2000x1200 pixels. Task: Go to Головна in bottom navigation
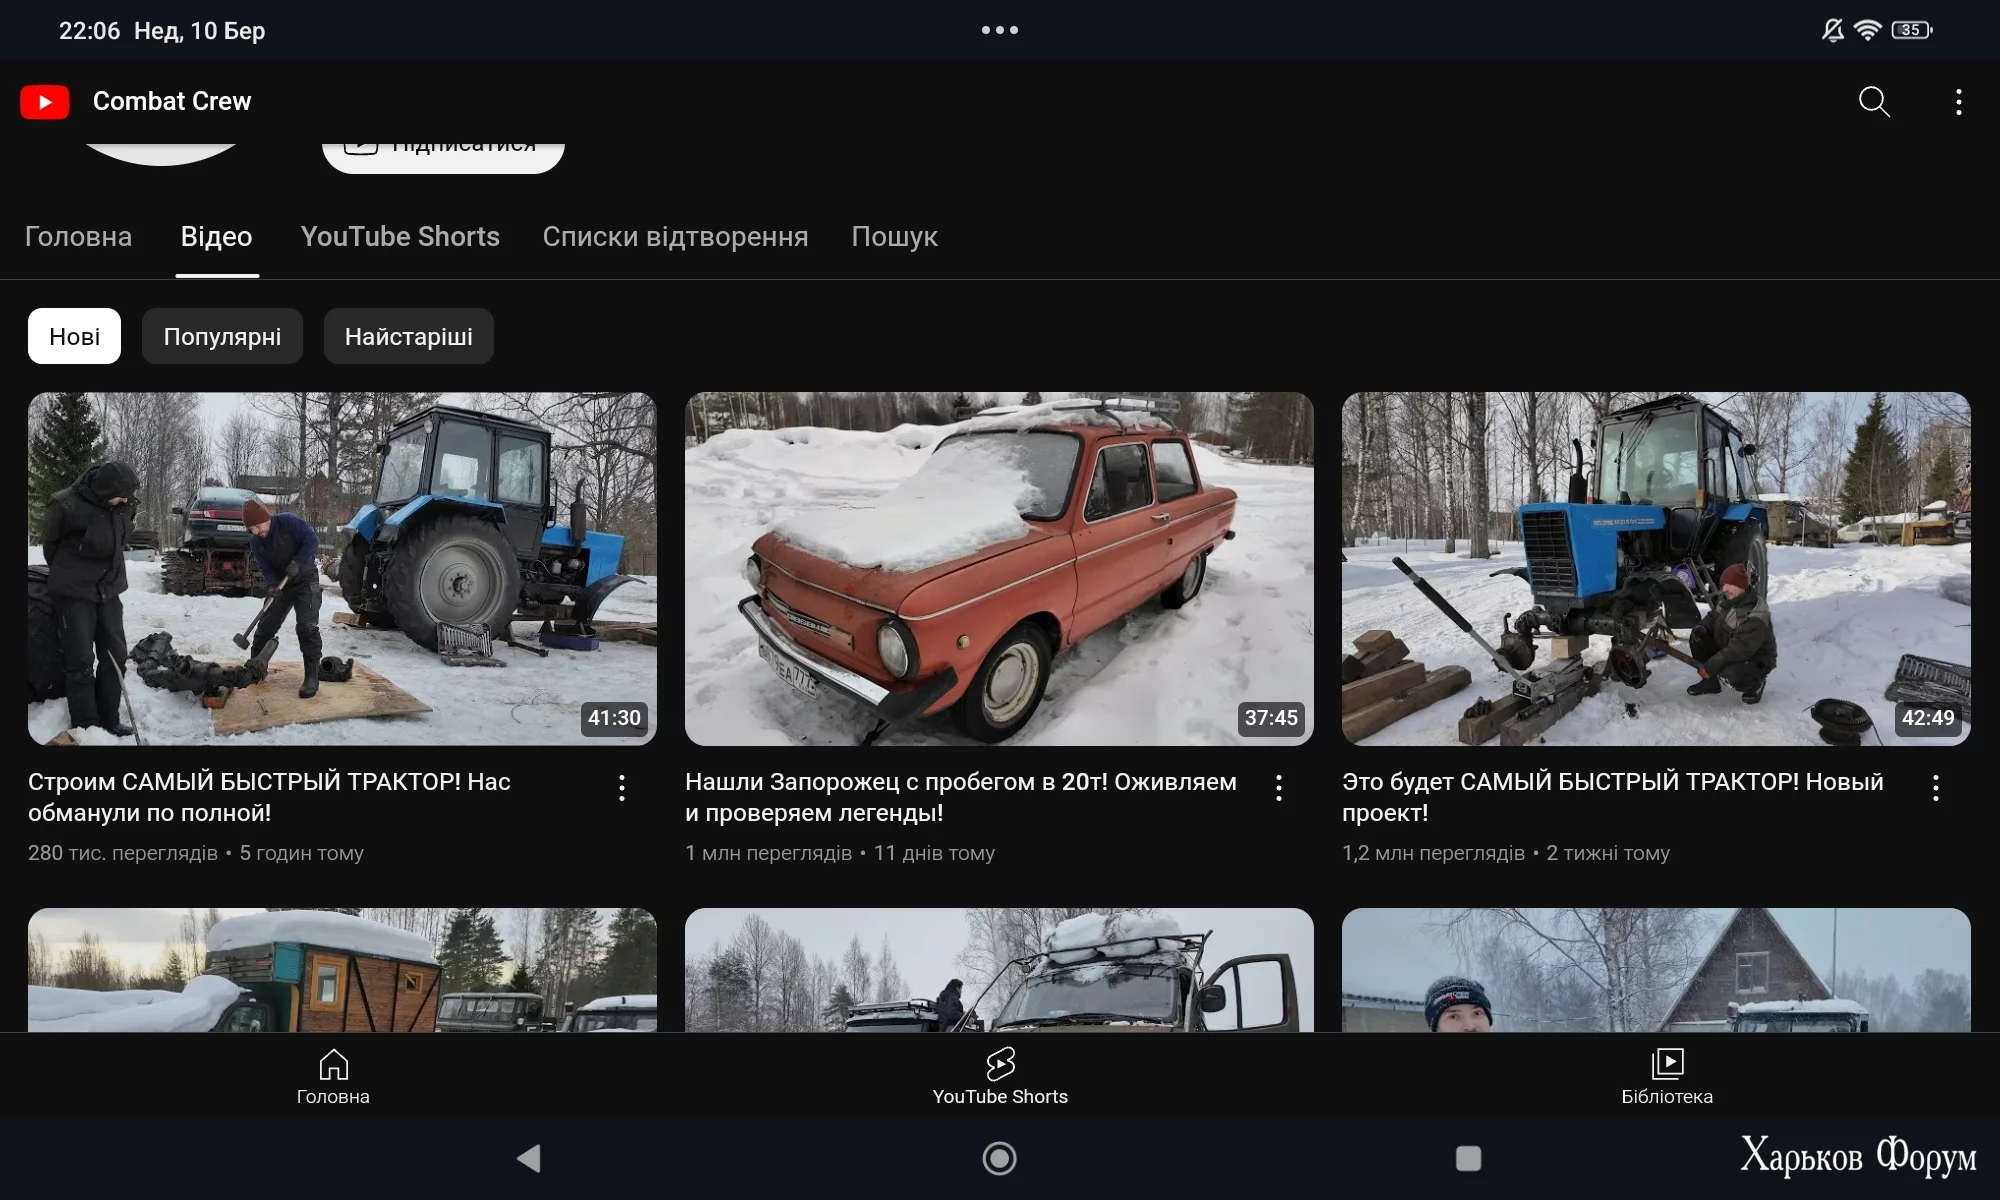[x=333, y=1076]
